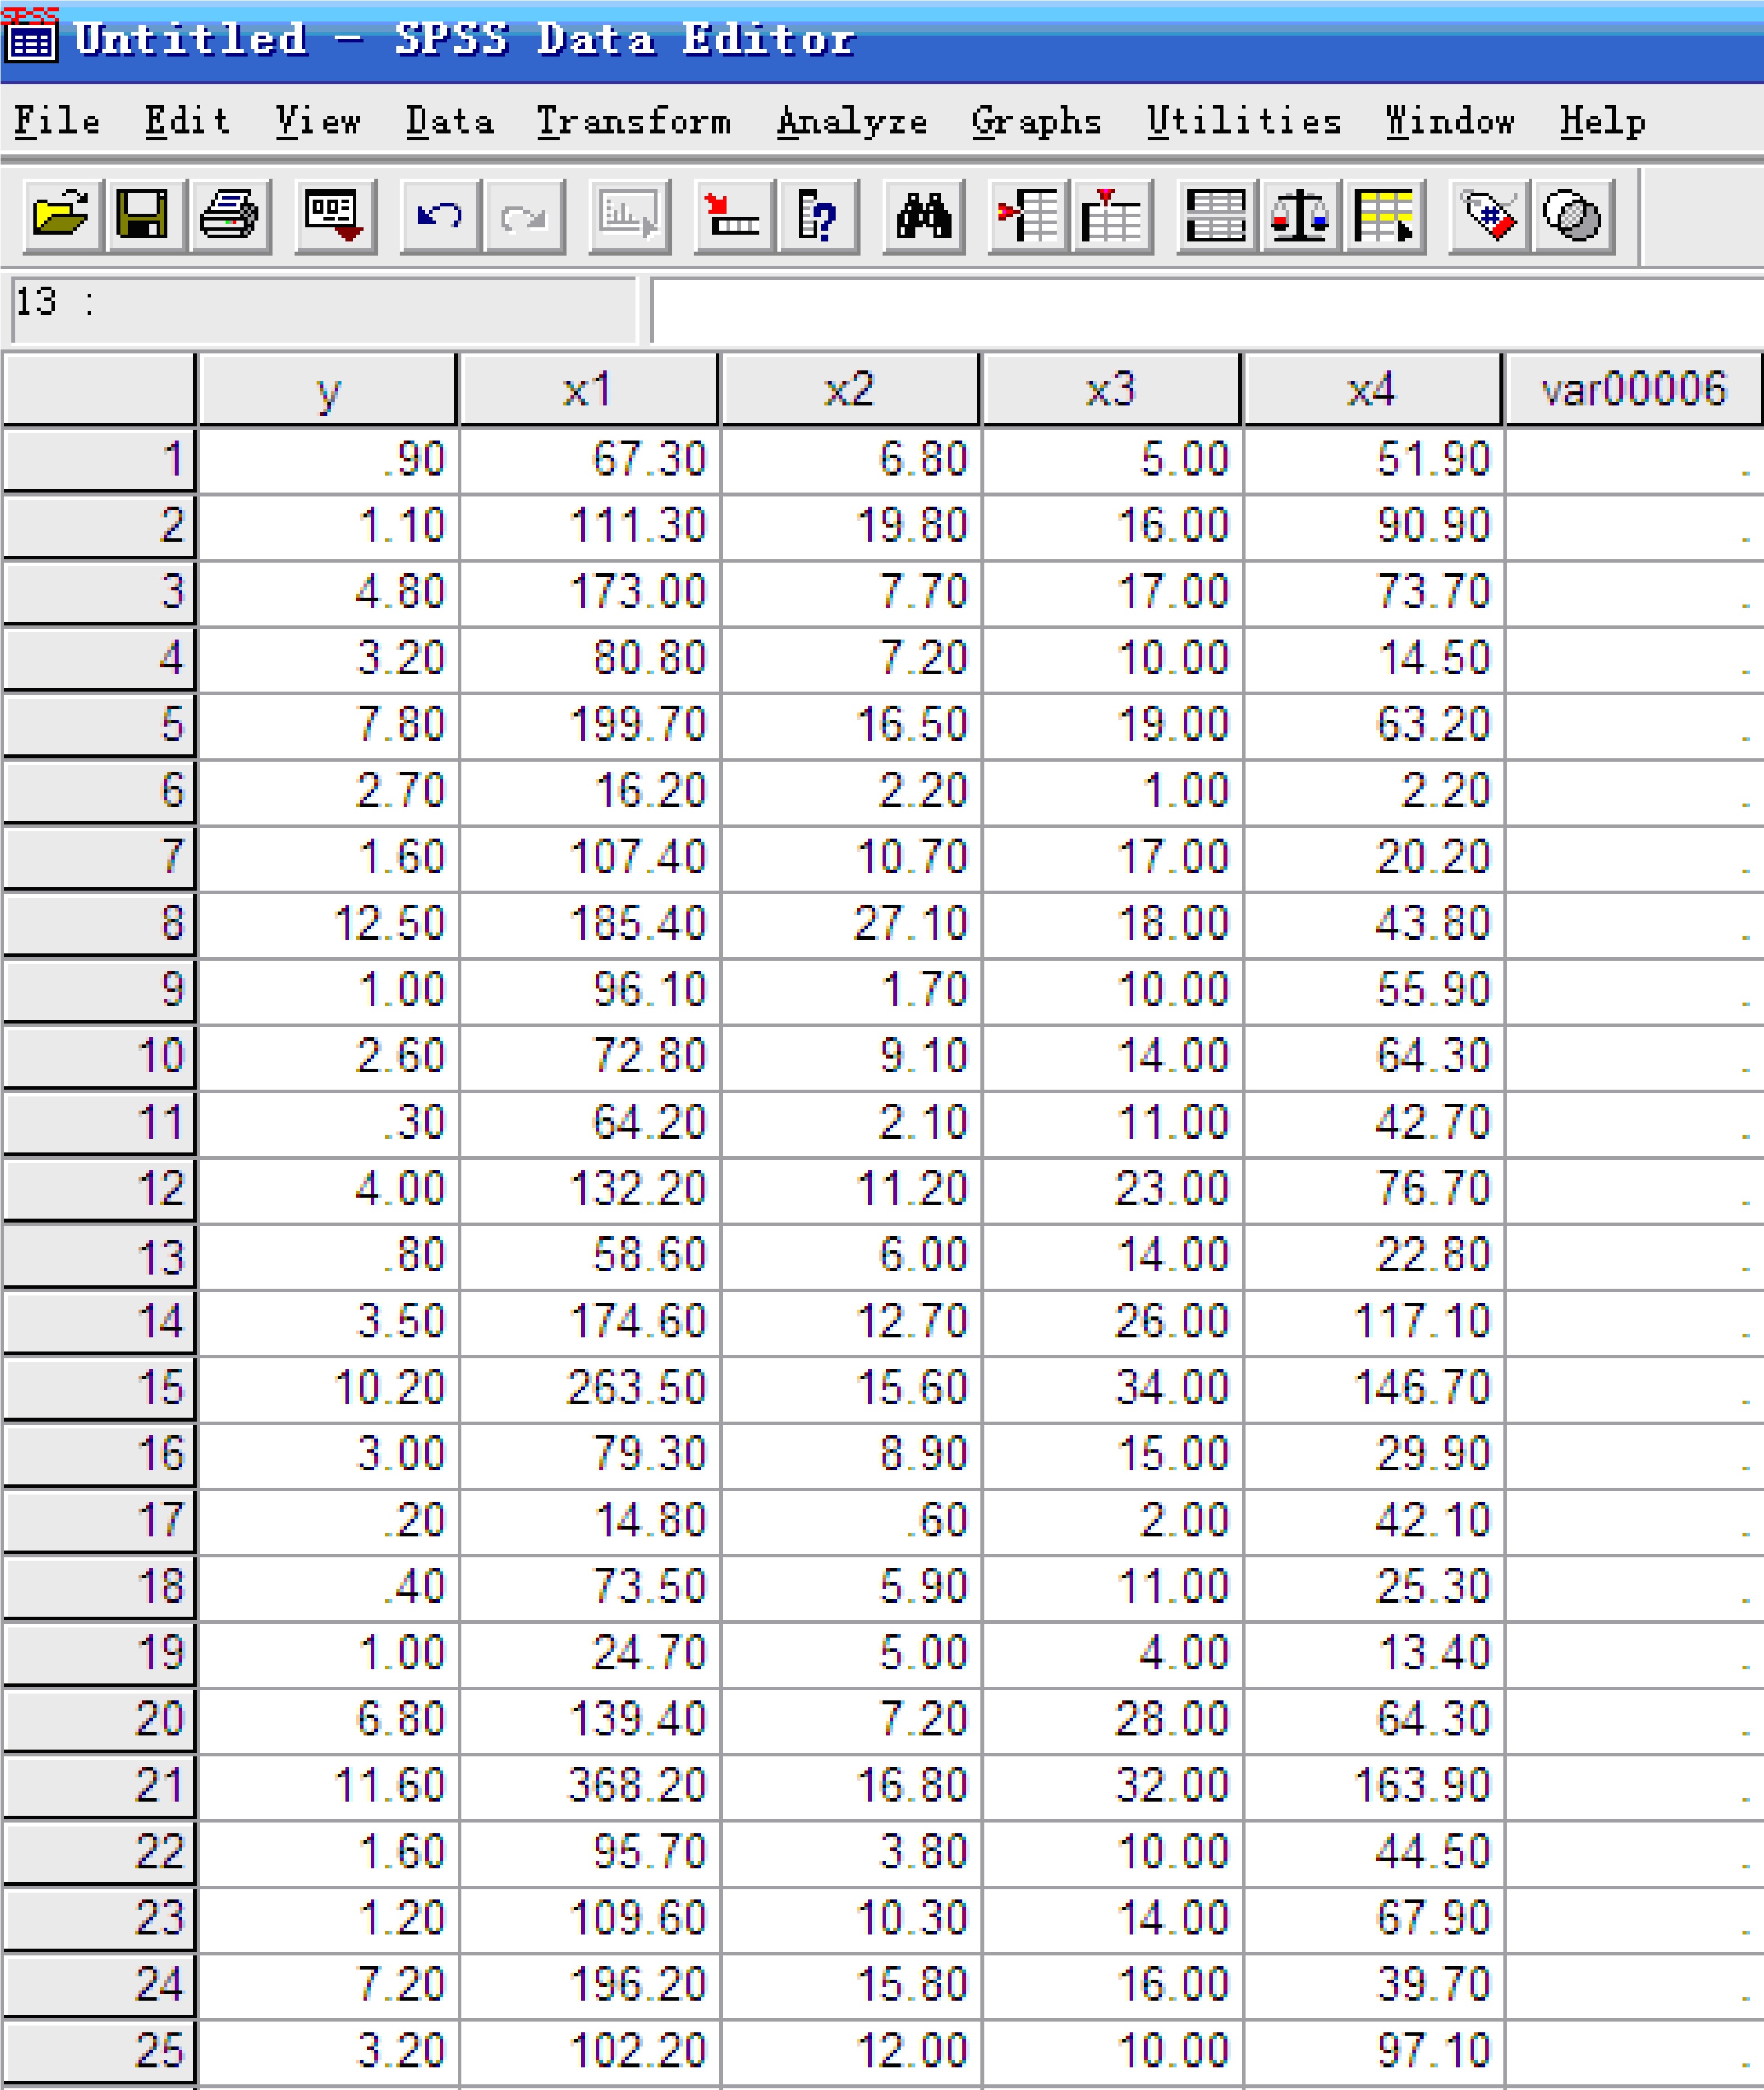Screen dimensions: 1764x2090
Task: Click the Undo arrow icon
Action: pyautogui.click(x=440, y=216)
